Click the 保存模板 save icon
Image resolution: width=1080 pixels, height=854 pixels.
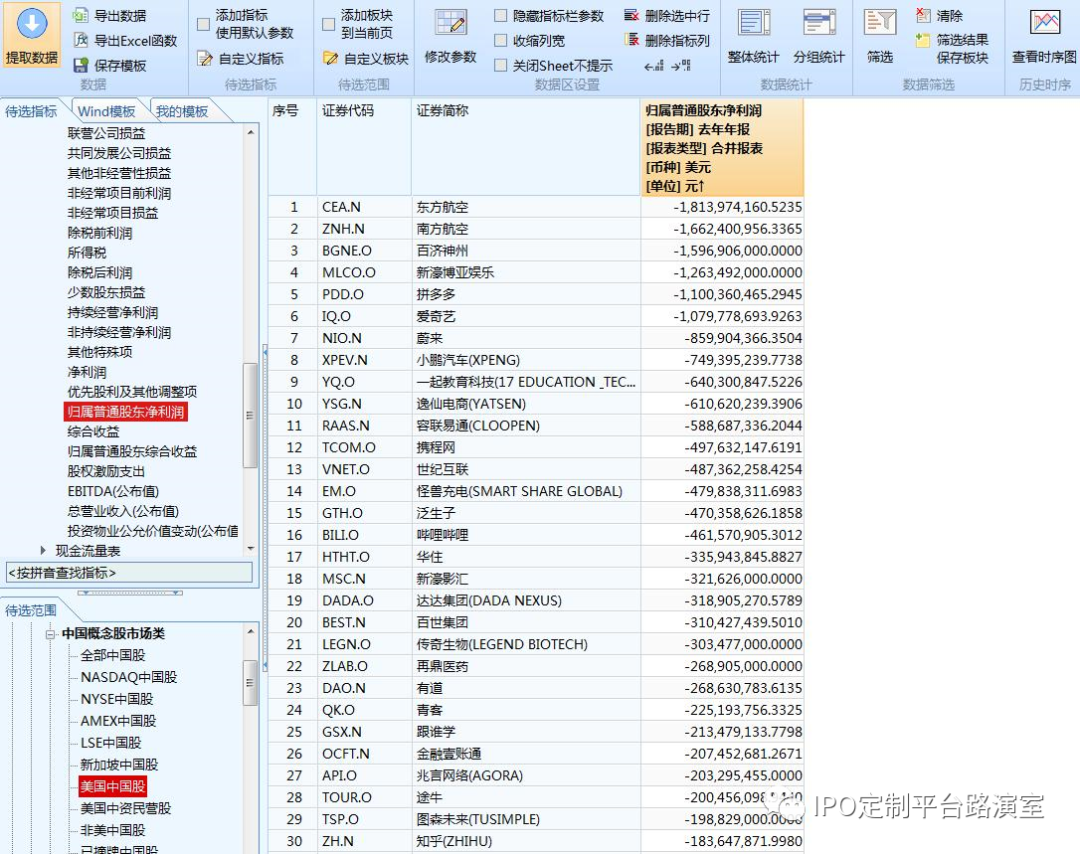81,65
